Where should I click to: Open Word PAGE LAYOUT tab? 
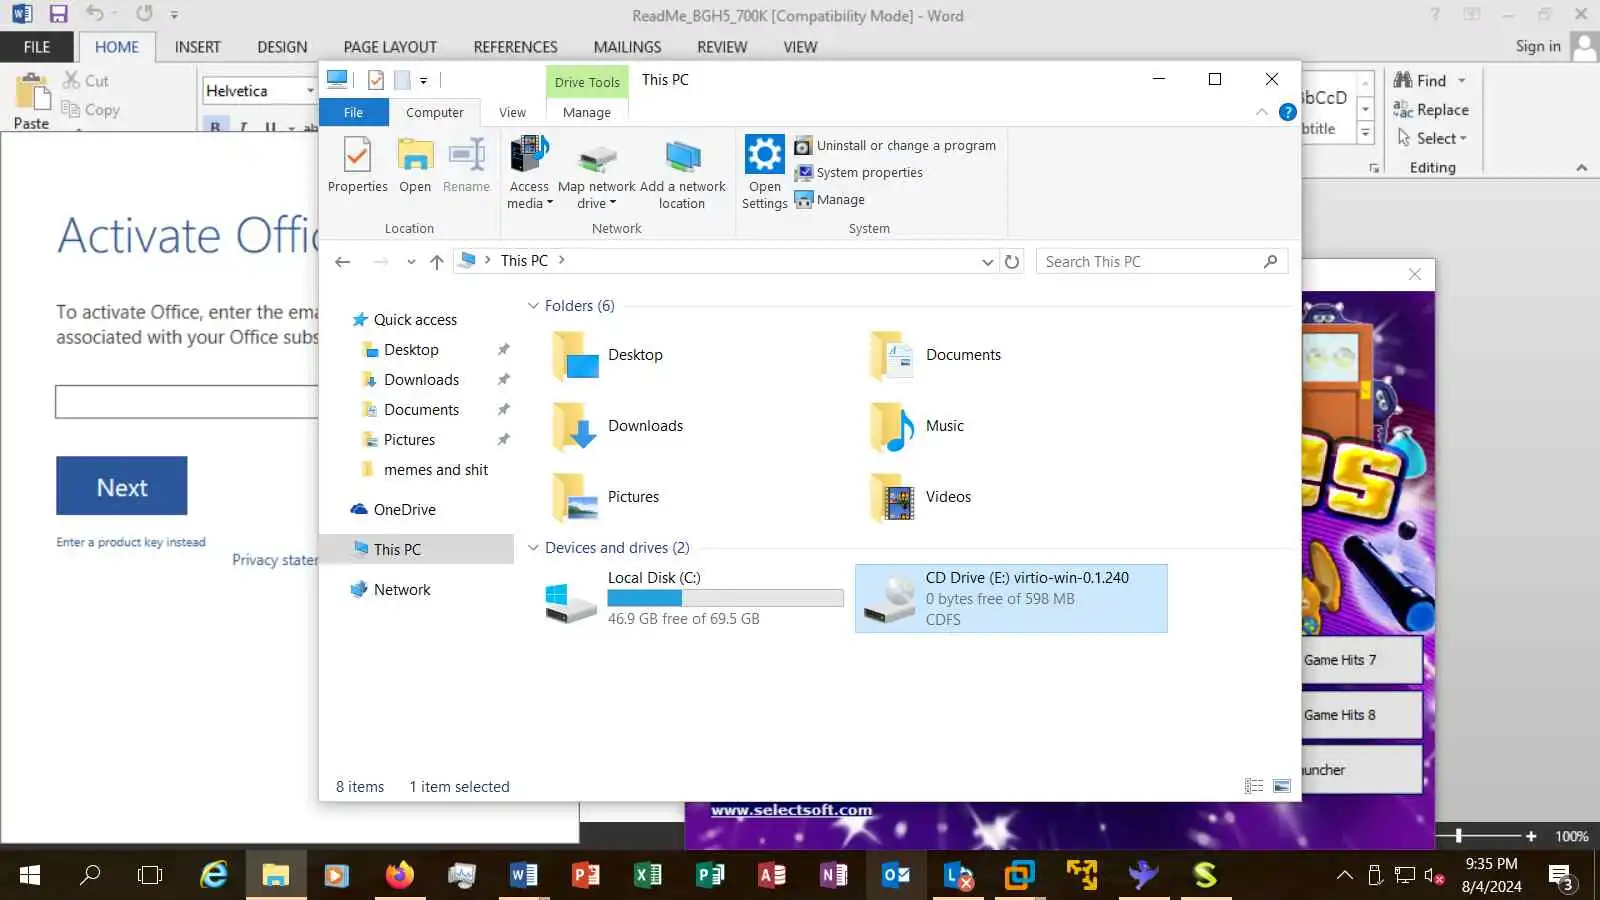click(x=390, y=47)
